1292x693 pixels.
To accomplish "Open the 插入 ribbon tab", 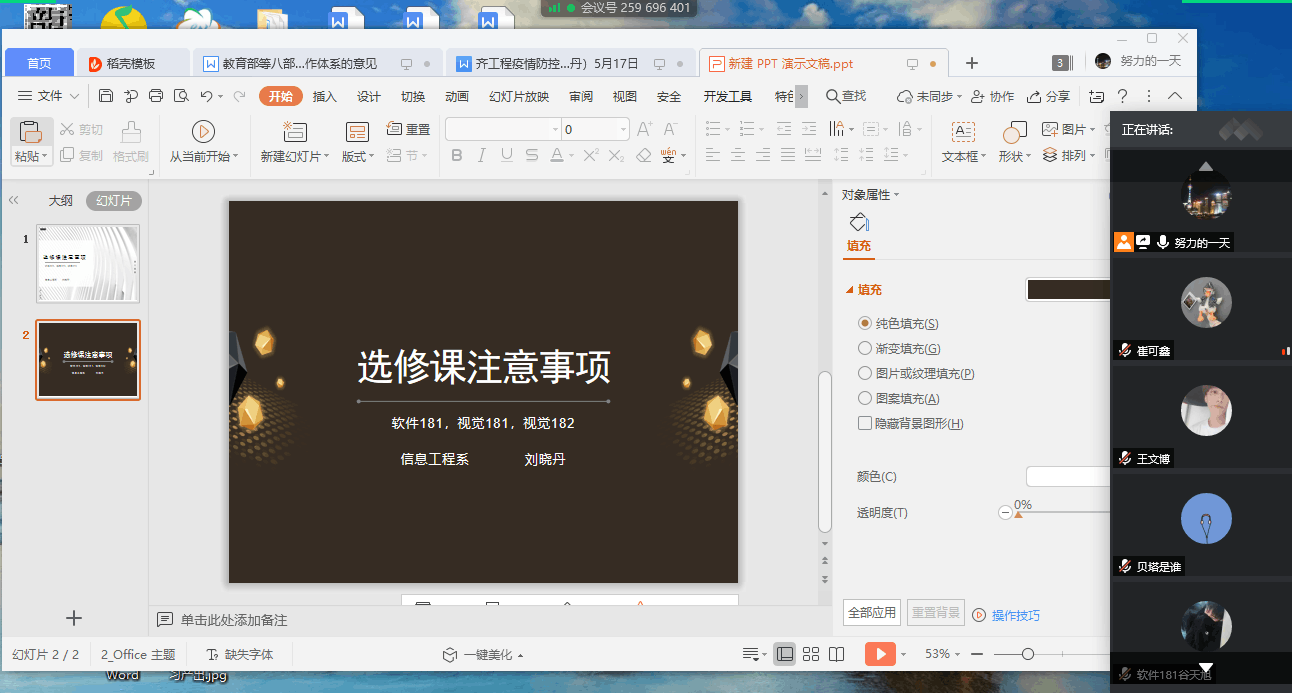I will (x=325, y=96).
